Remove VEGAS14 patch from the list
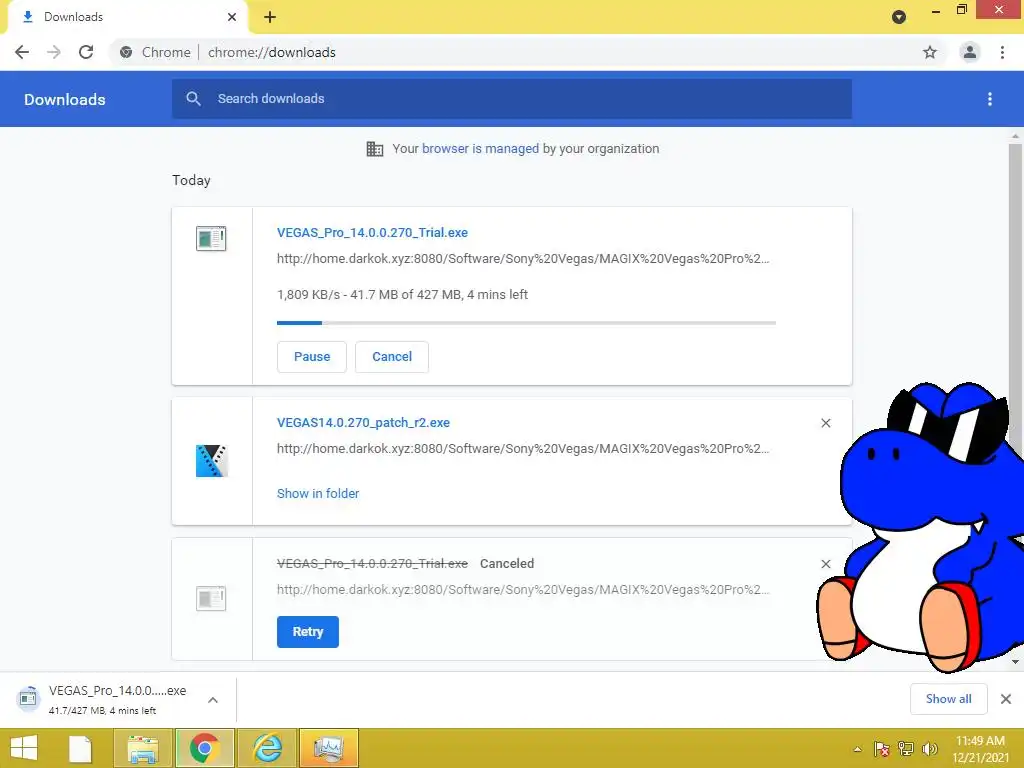This screenshot has height=768, width=1024. coord(826,423)
